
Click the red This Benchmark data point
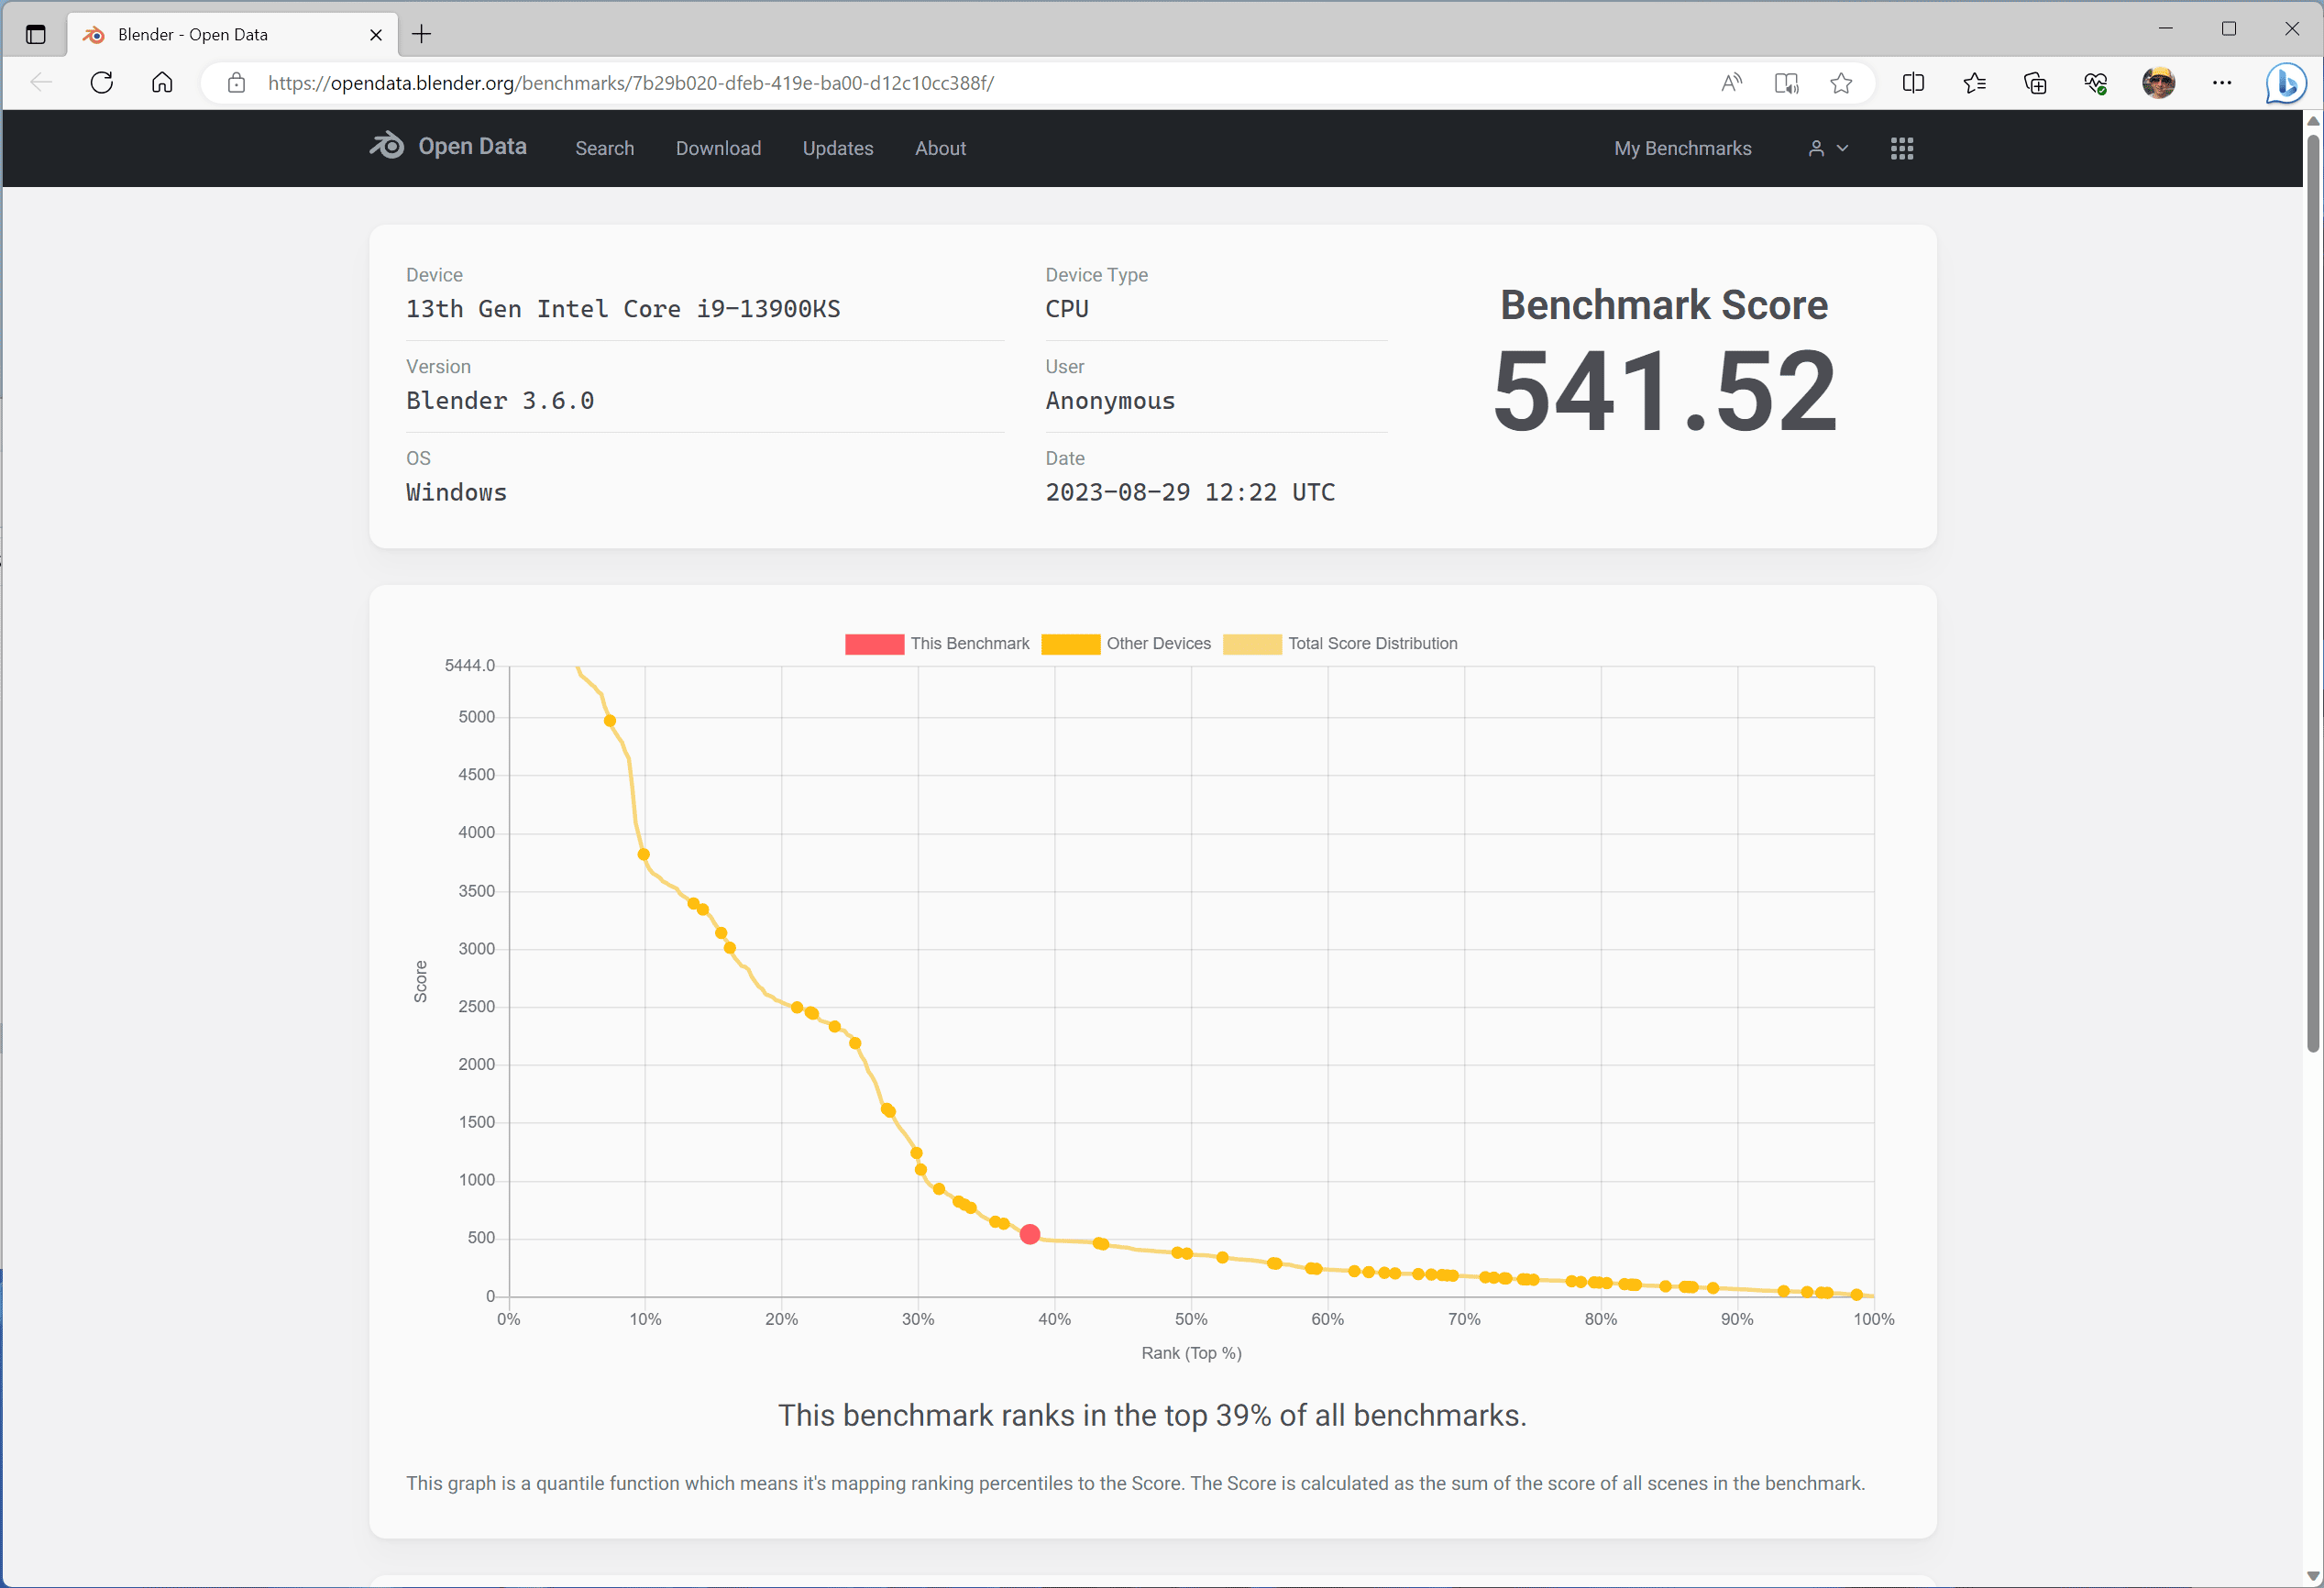click(1029, 1234)
